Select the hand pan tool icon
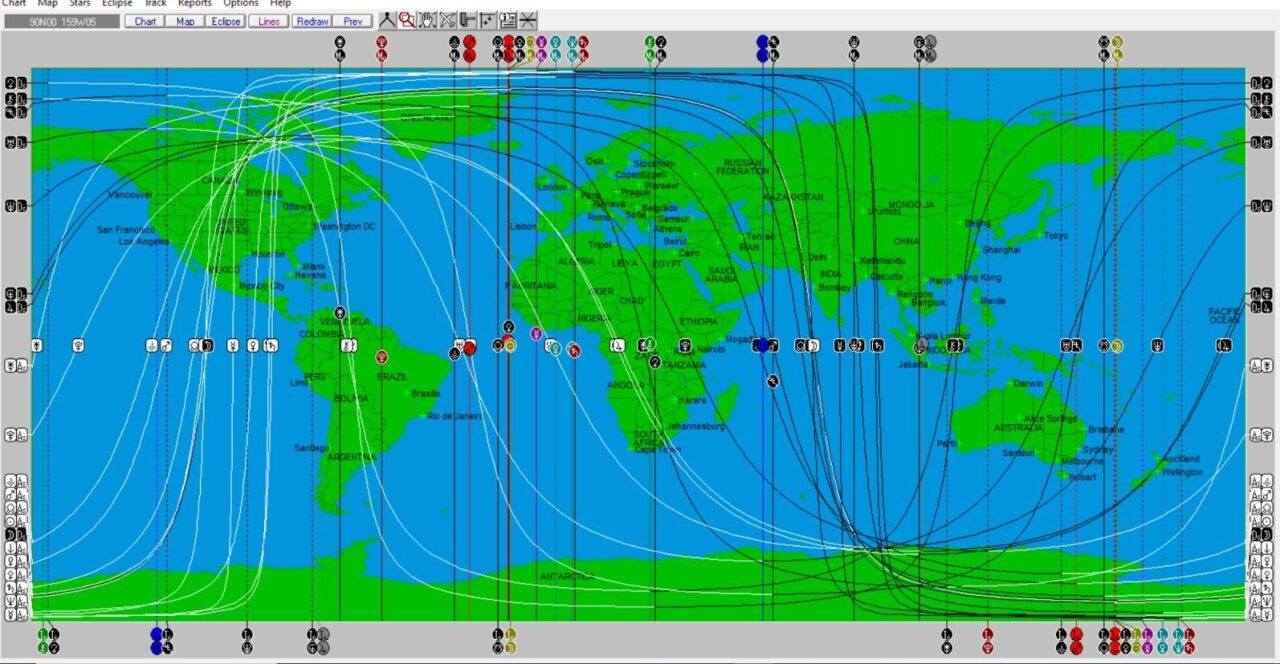 428,20
